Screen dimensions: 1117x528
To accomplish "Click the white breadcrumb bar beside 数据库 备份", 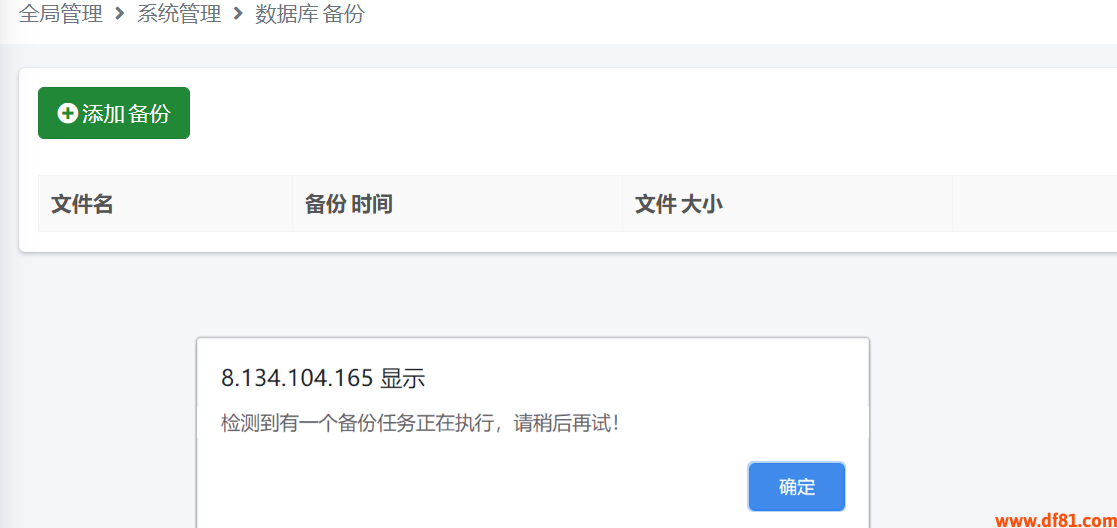I will coord(712,16).
